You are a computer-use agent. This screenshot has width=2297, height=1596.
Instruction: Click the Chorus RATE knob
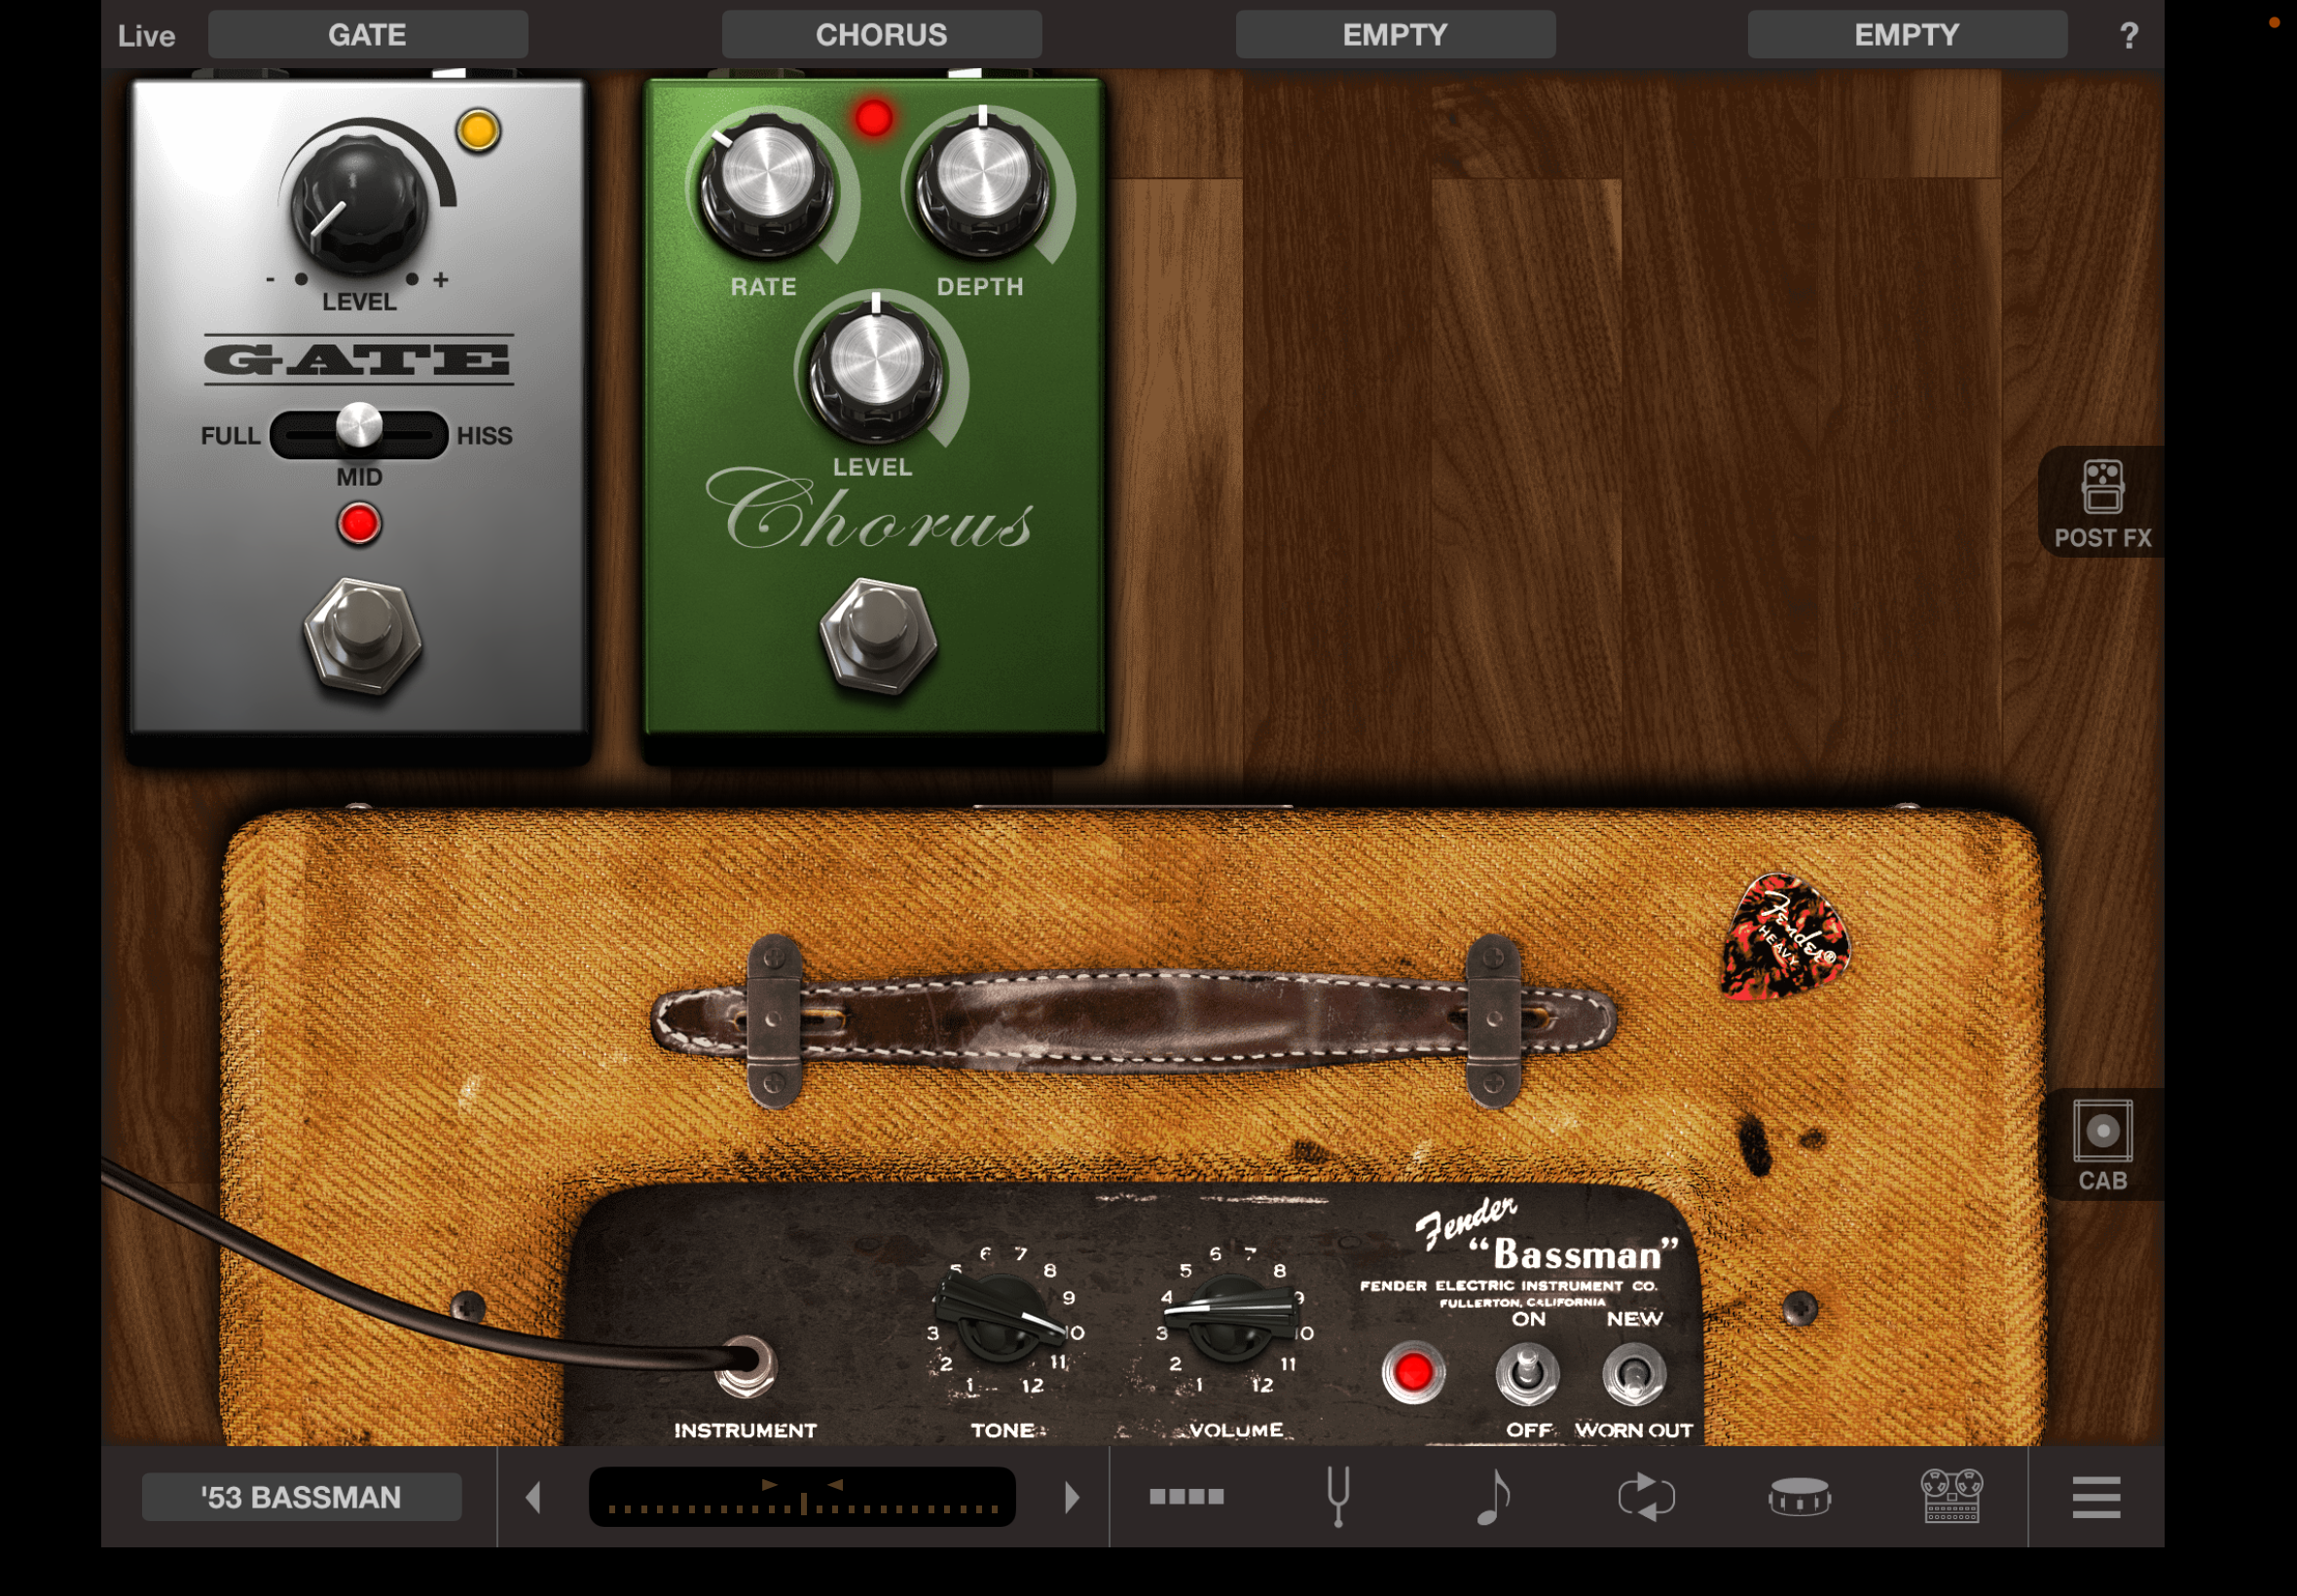coord(766,186)
